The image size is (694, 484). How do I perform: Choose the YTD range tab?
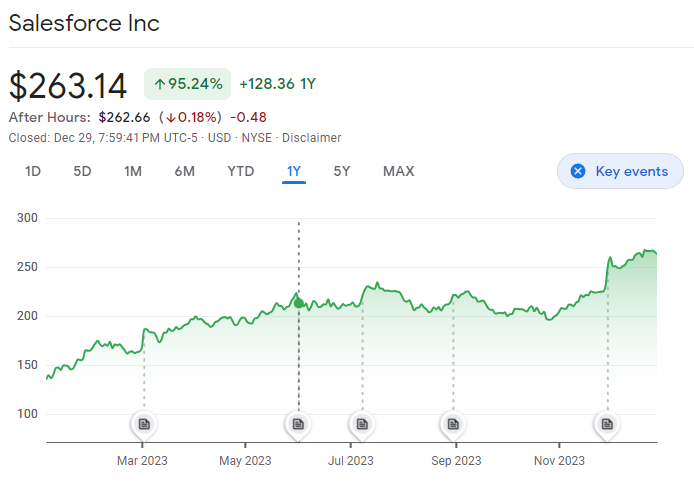click(241, 171)
